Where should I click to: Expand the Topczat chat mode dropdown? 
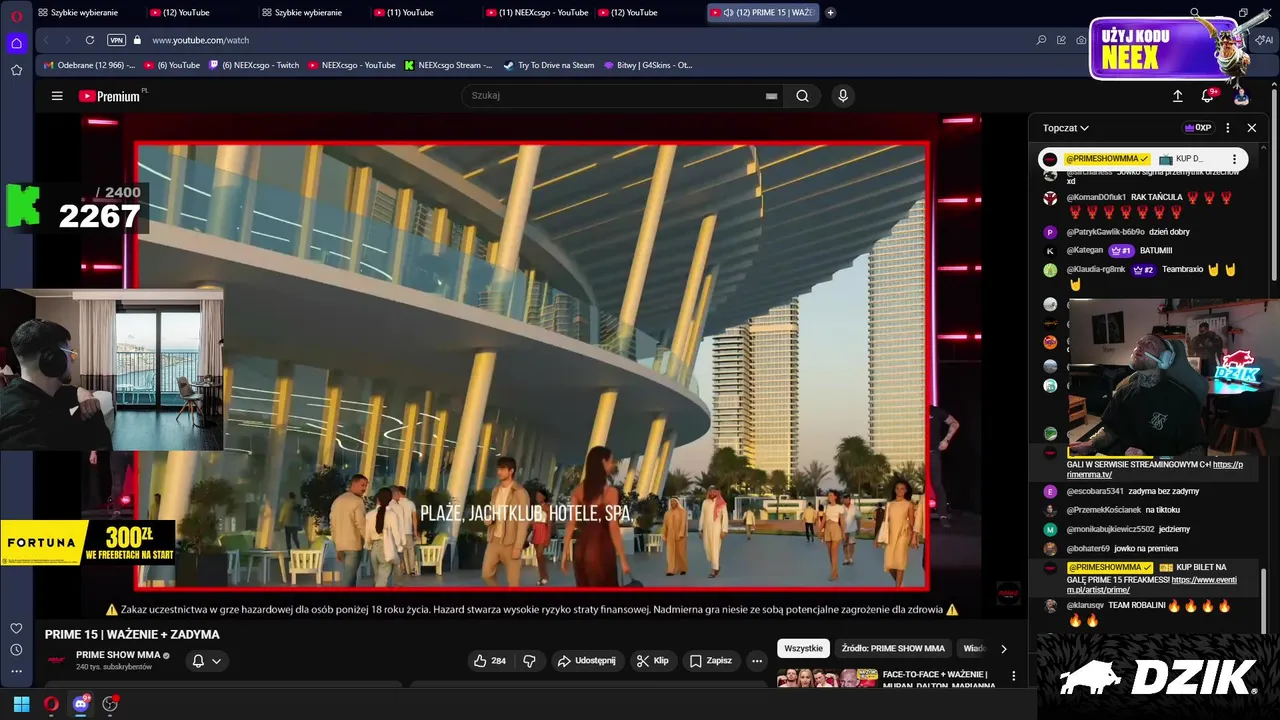[x=1066, y=128]
